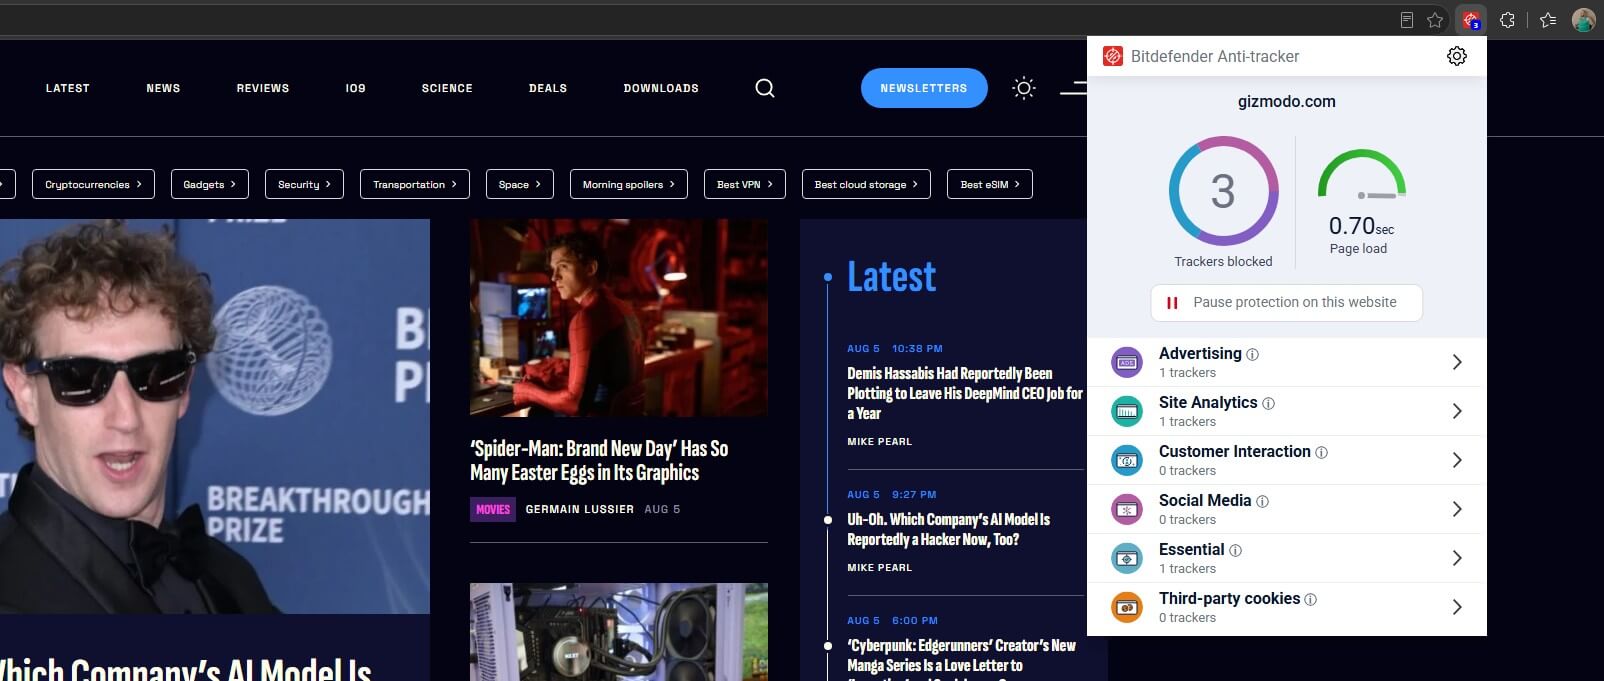Open the Cyberpunk: Edgerunners manga story
Image resolution: width=1604 pixels, height=681 pixels.
[x=961, y=655]
